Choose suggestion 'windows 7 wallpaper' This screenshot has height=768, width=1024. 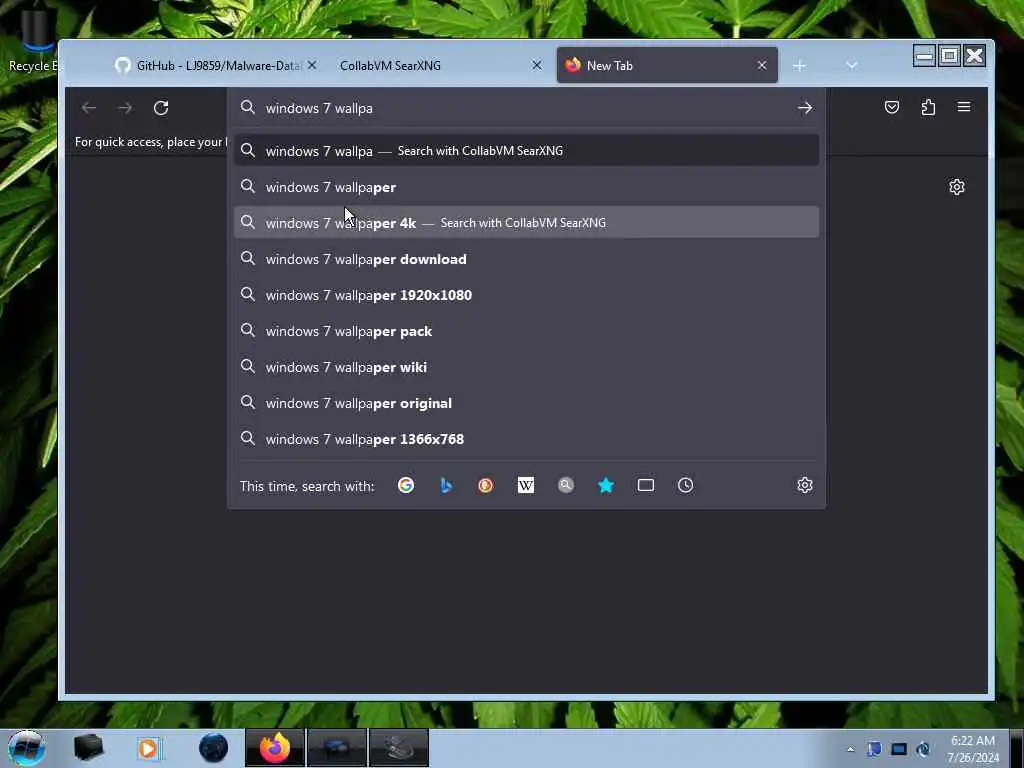click(526, 187)
